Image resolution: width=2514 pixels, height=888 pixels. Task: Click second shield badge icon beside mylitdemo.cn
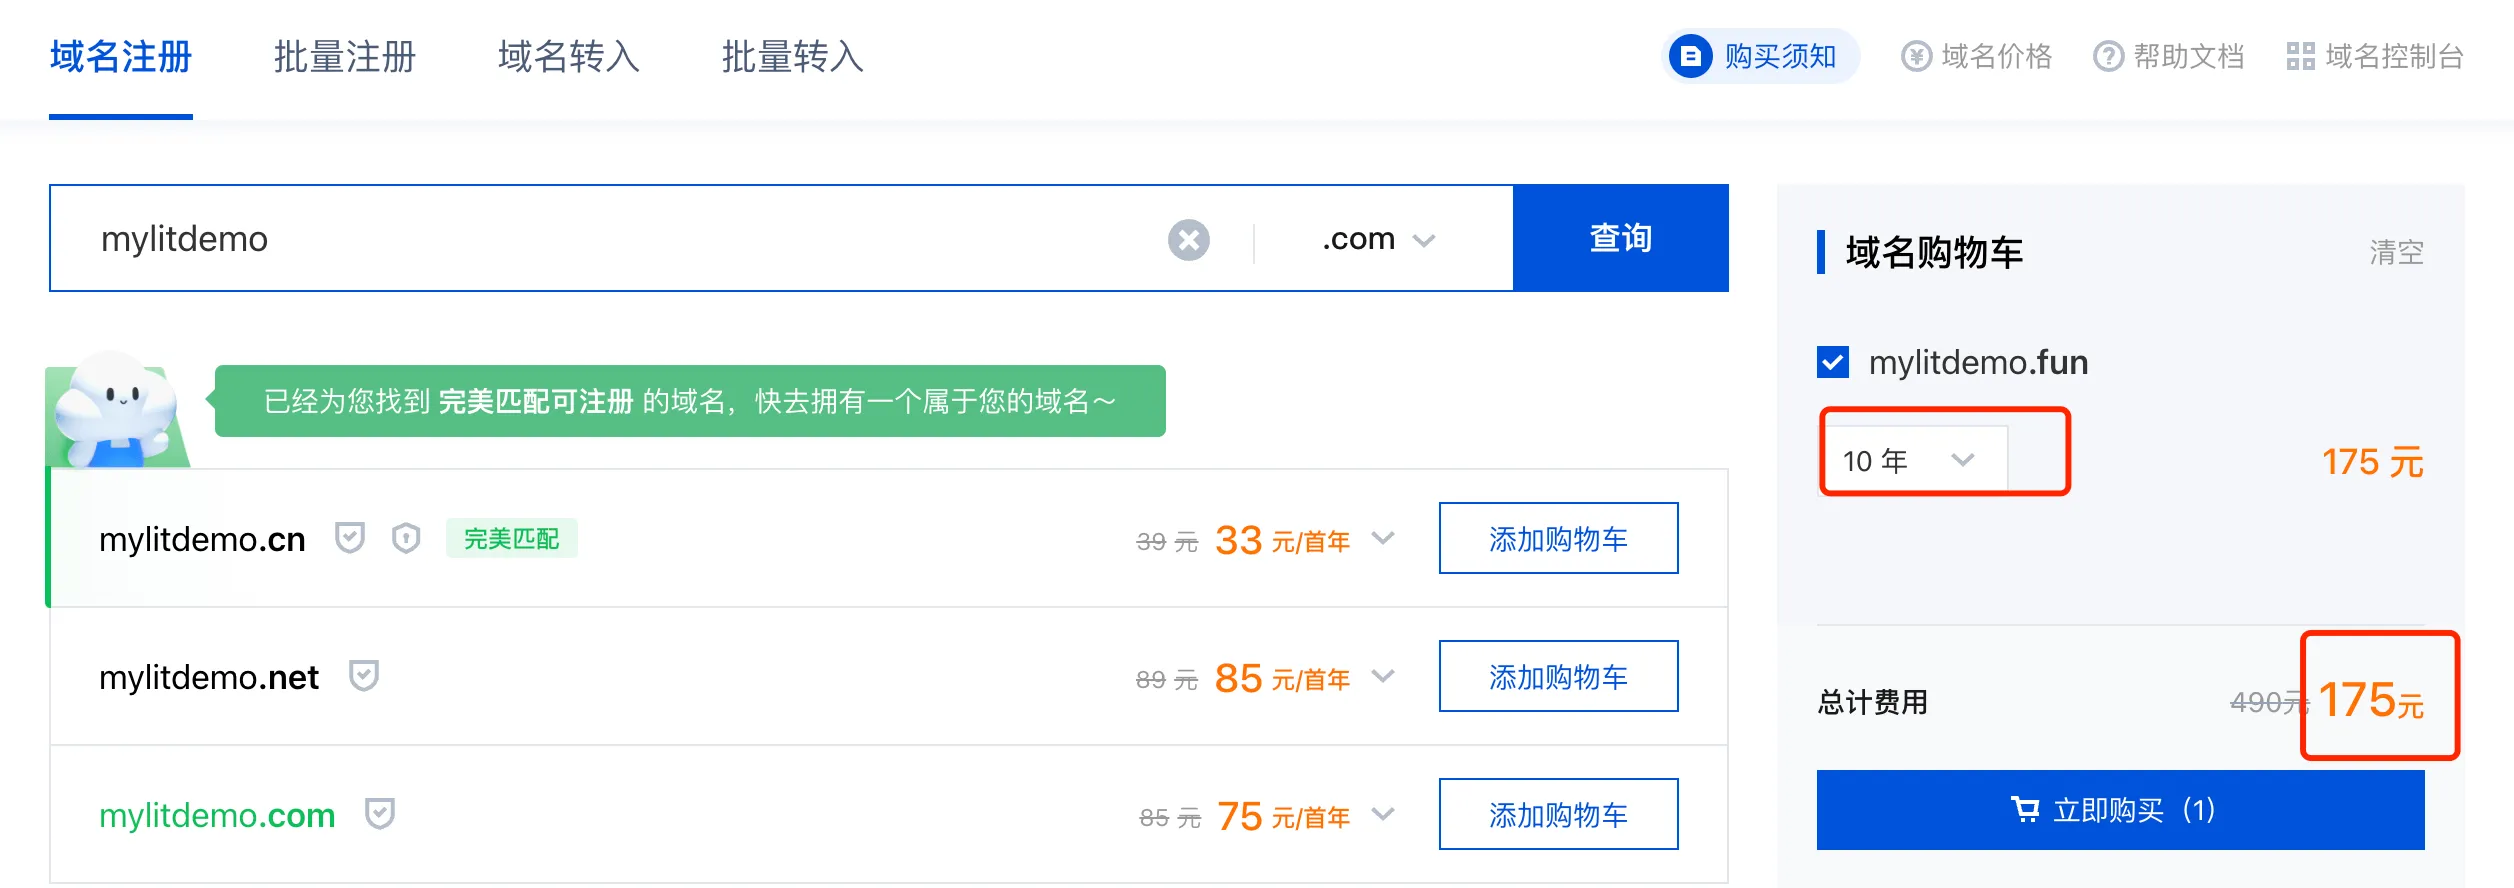pyautogui.click(x=406, y=538)
